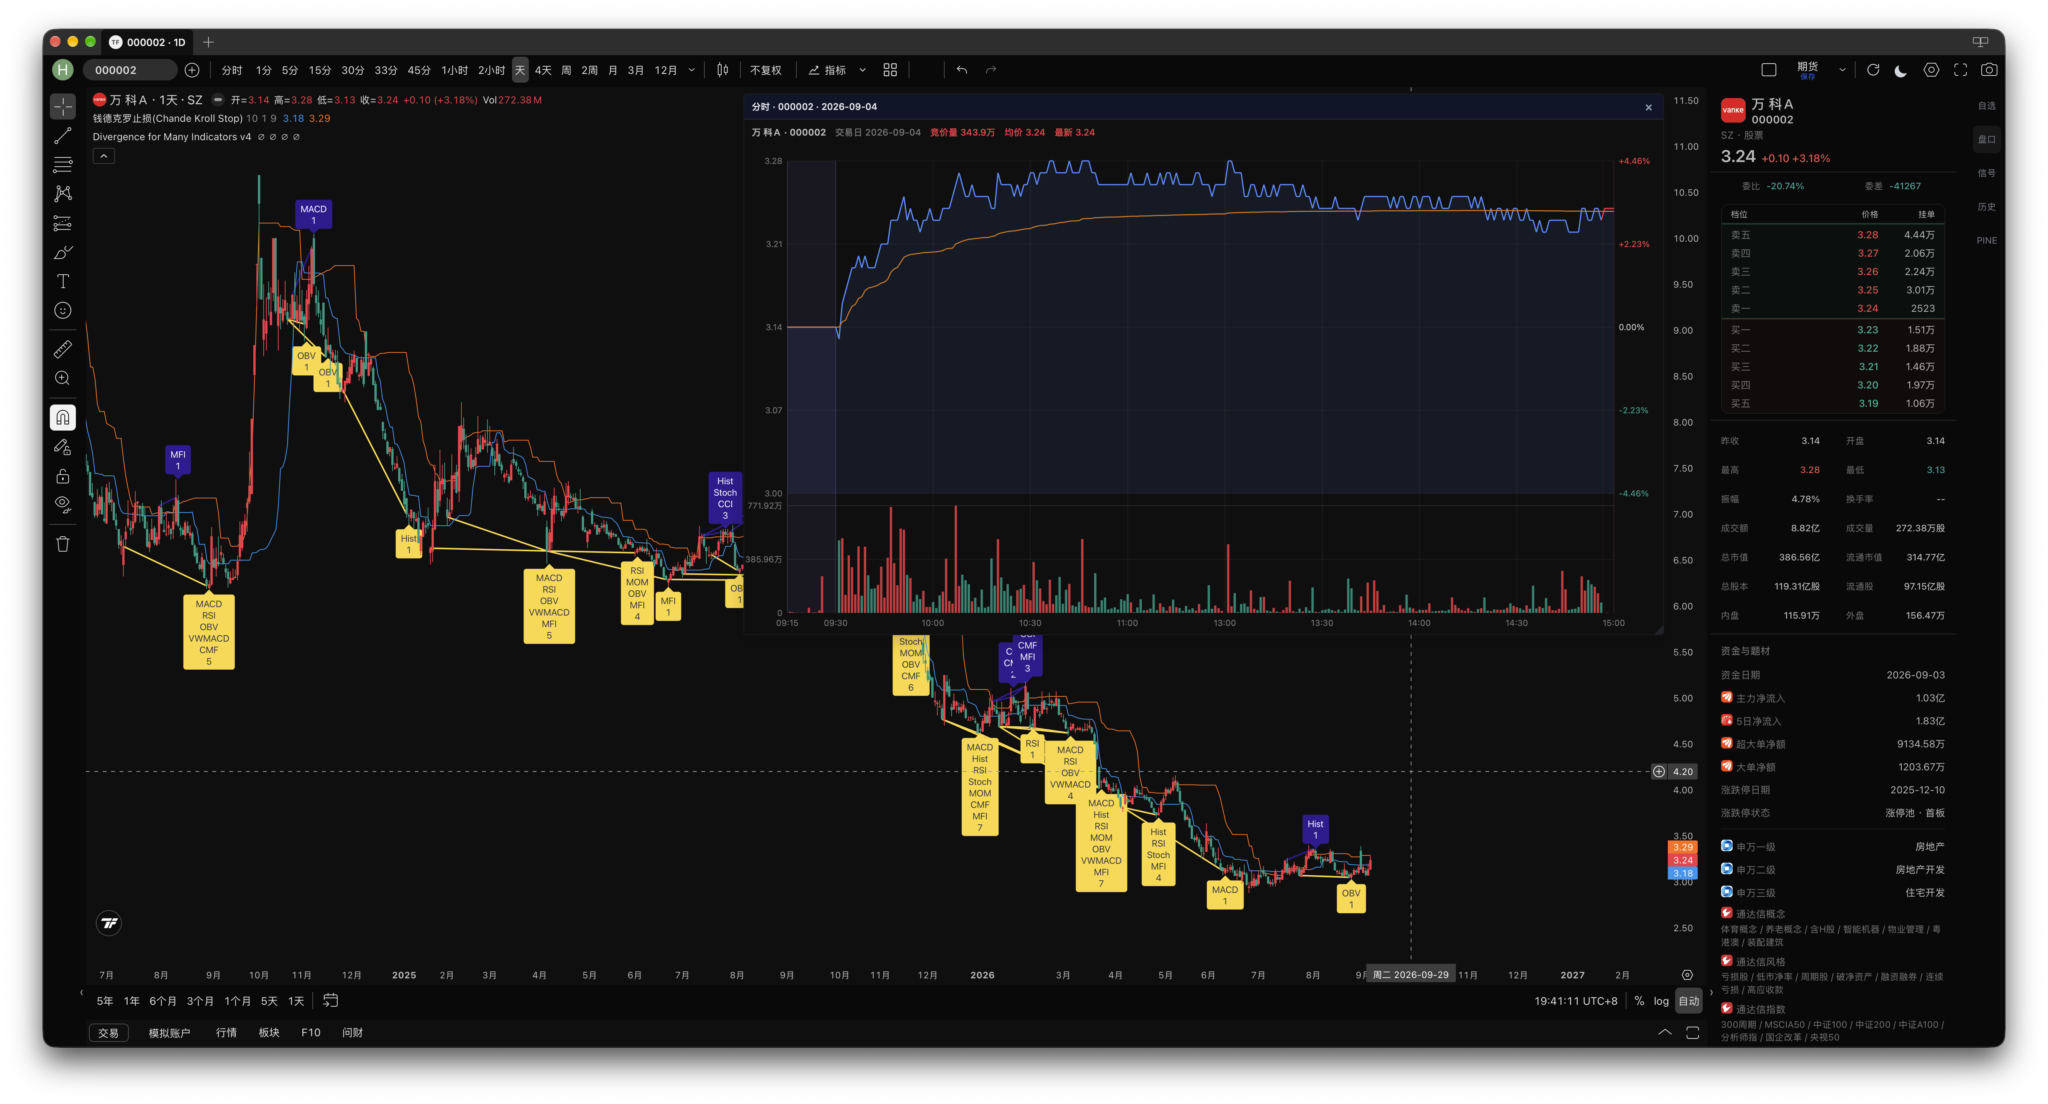This screenshot has height=1104, width=2048.
Task: Select the 15分 interval
Action: click(320, 70)
